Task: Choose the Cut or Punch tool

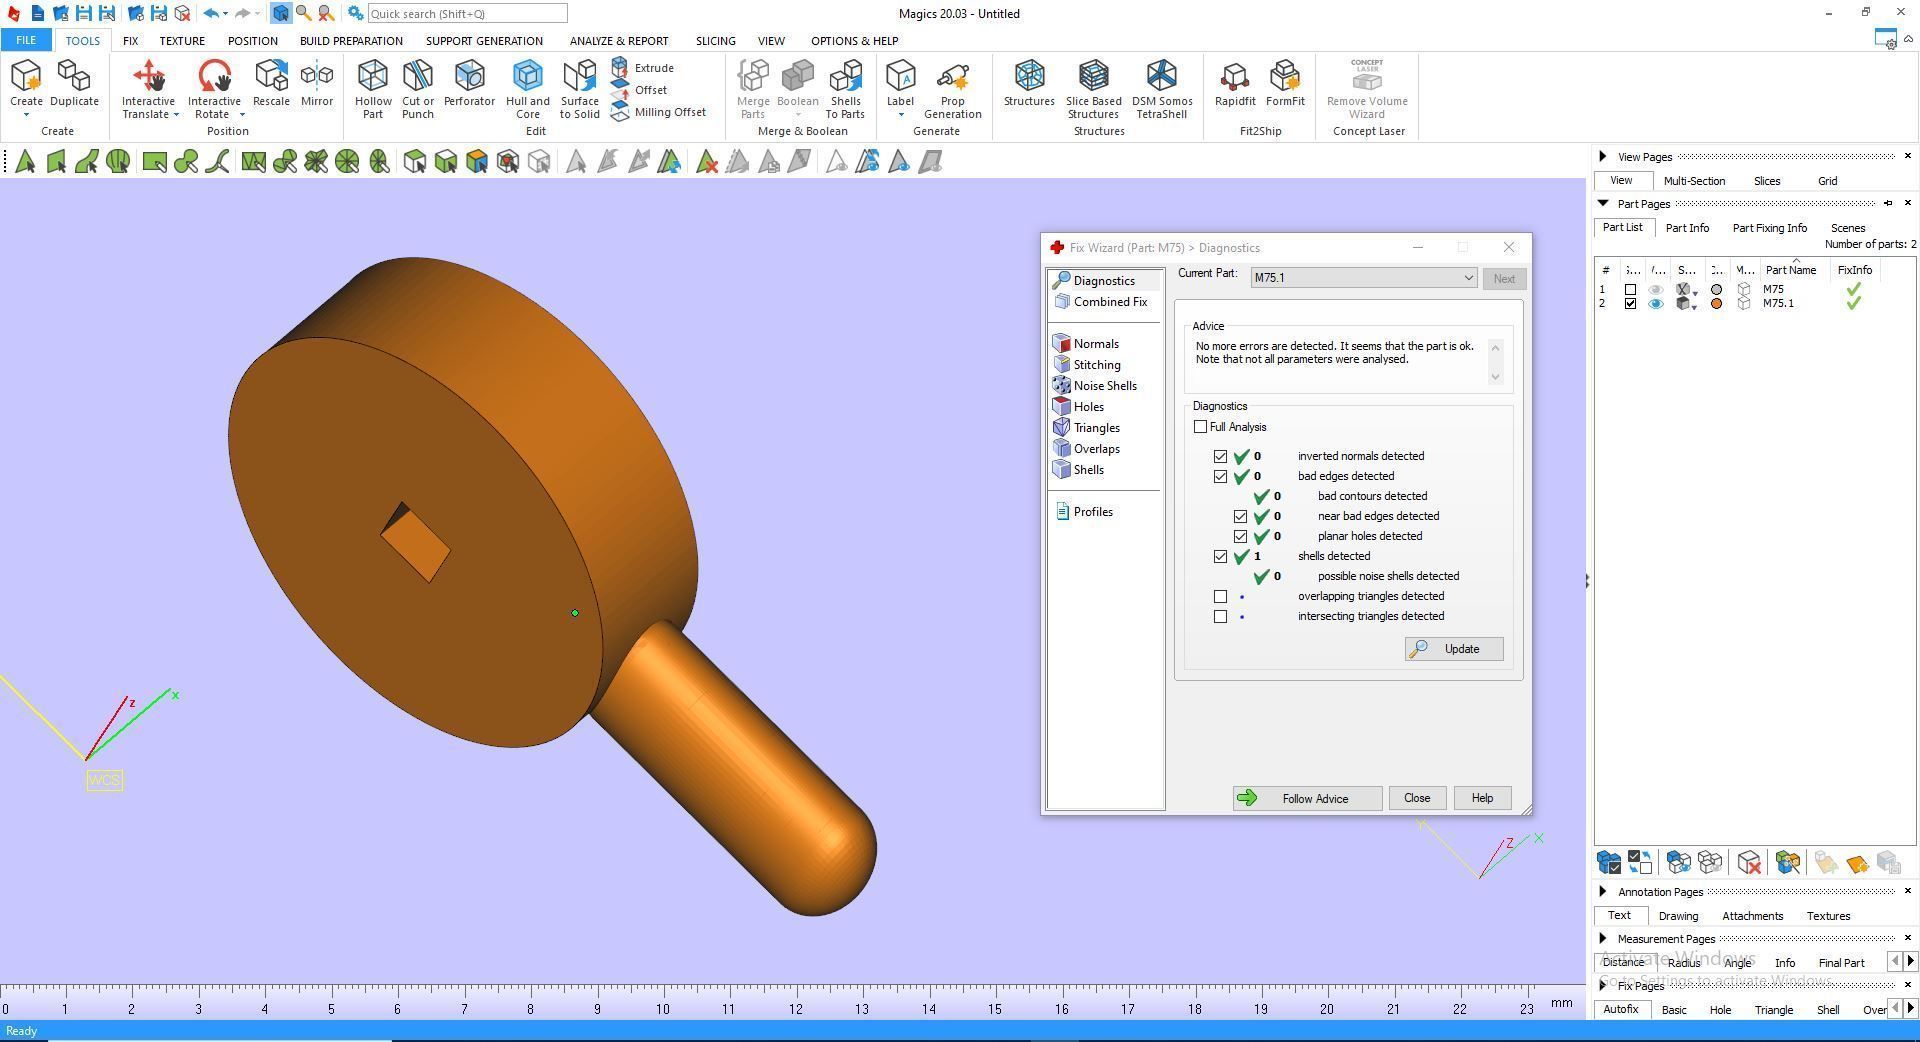Action: (x=418, y=89)
